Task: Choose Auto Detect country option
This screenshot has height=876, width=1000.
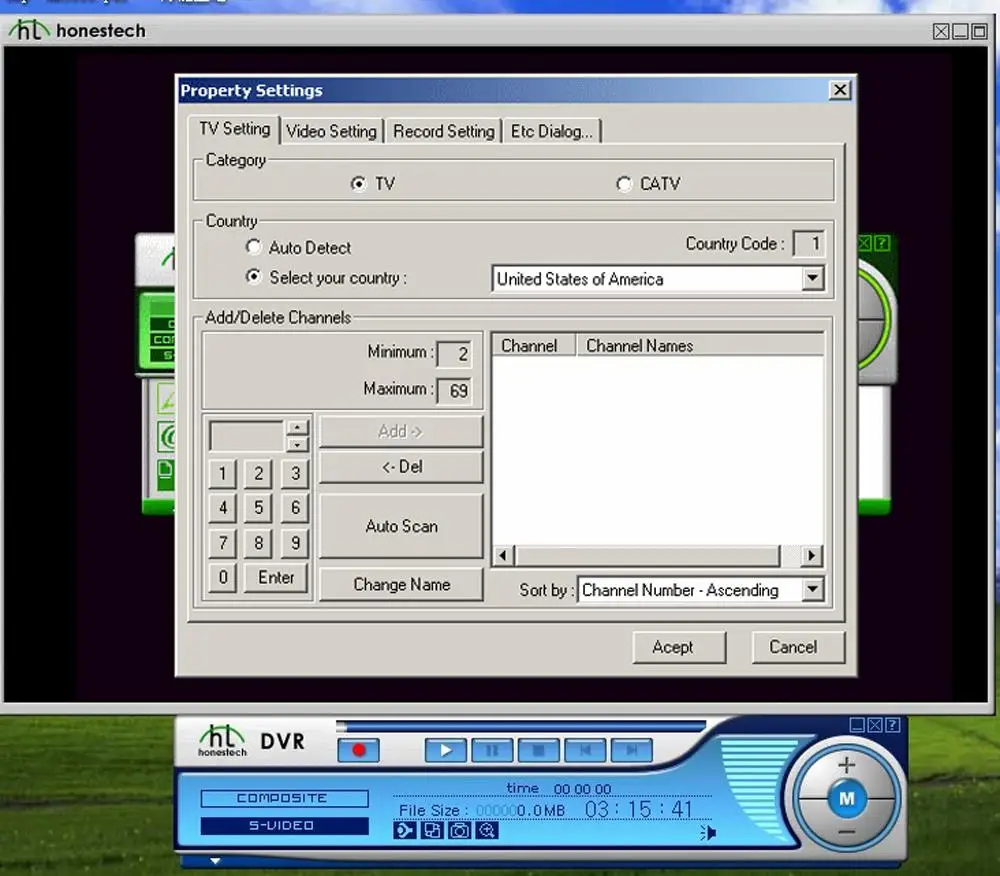Action: (x=254, y=247)
